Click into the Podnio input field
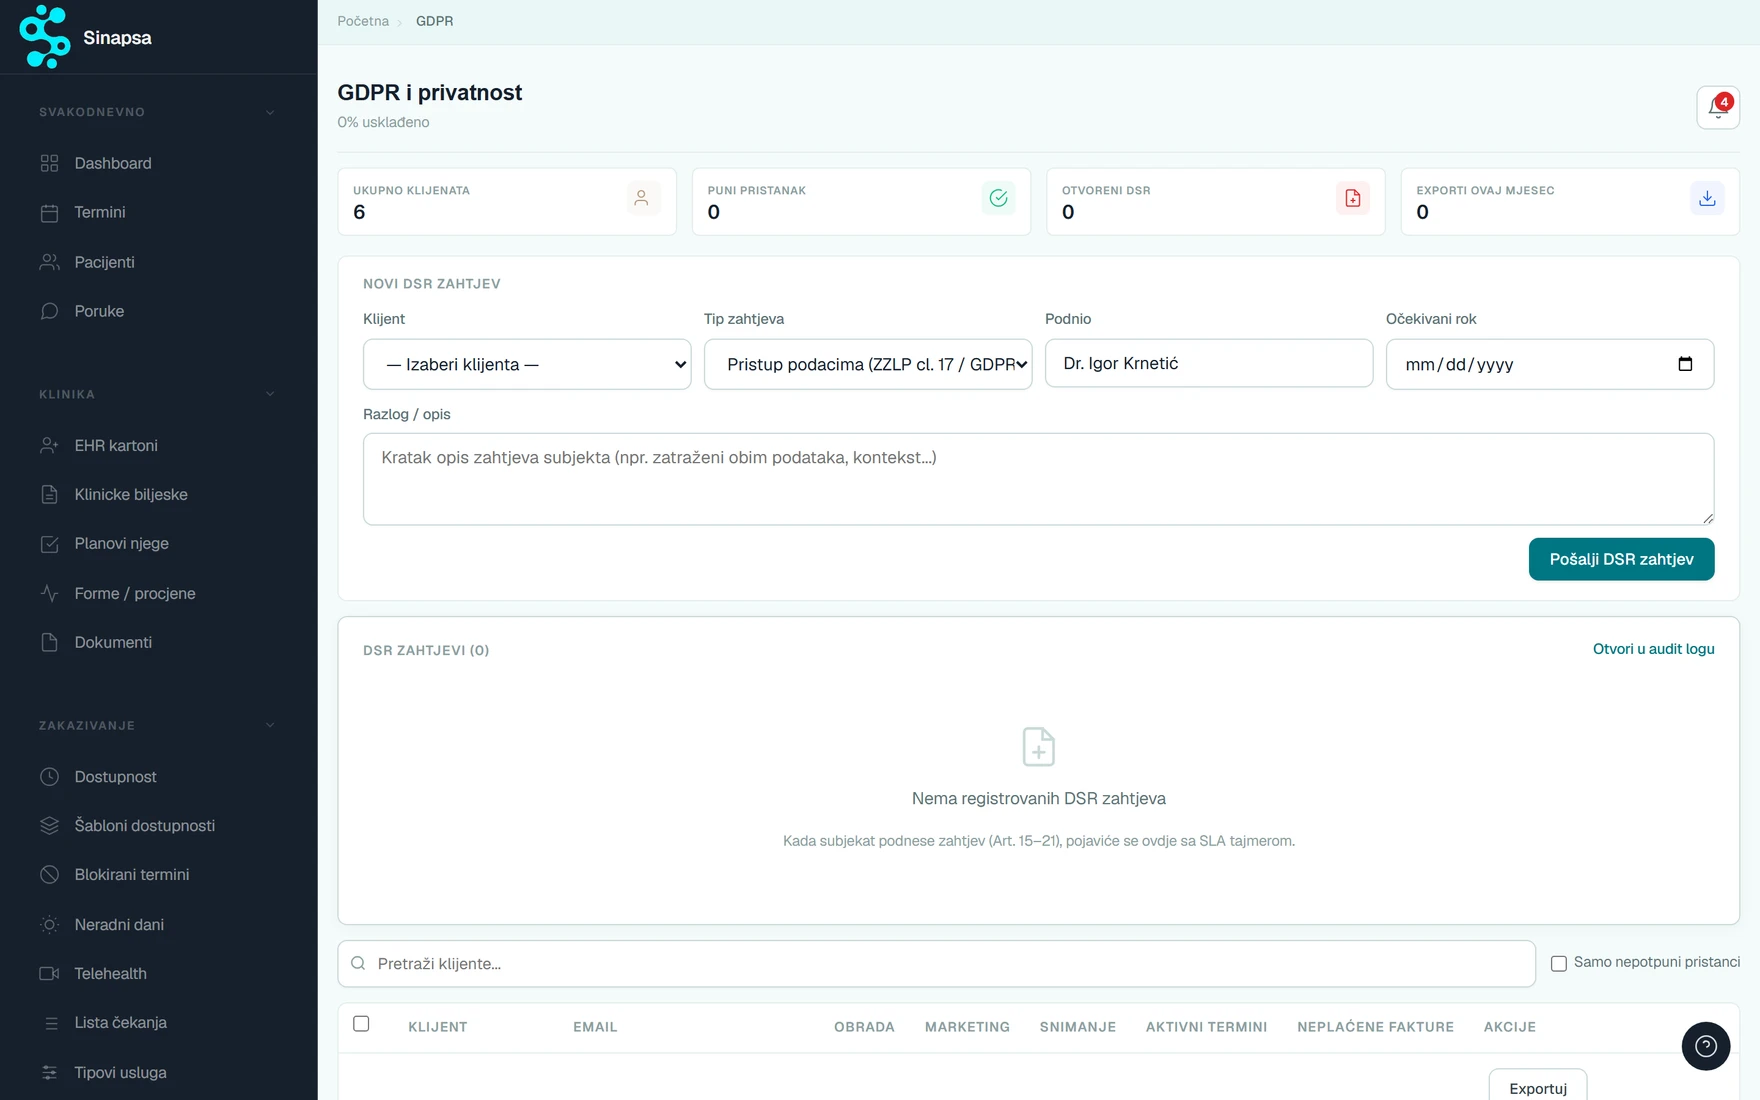The height and width of the screenshot is (1100, 1760). click(1209, 363)
